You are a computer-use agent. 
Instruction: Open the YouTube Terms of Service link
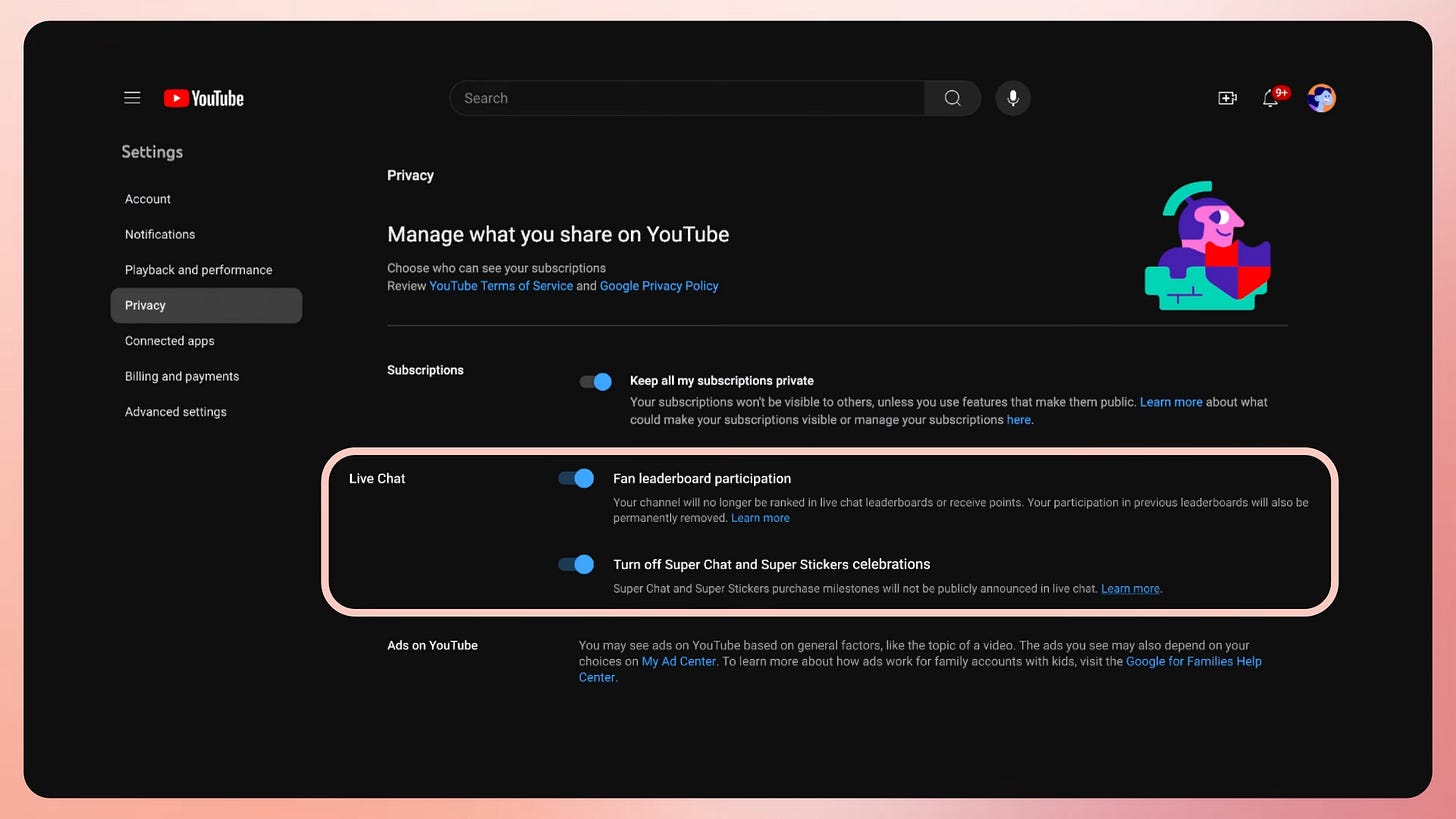click(501, 286)
